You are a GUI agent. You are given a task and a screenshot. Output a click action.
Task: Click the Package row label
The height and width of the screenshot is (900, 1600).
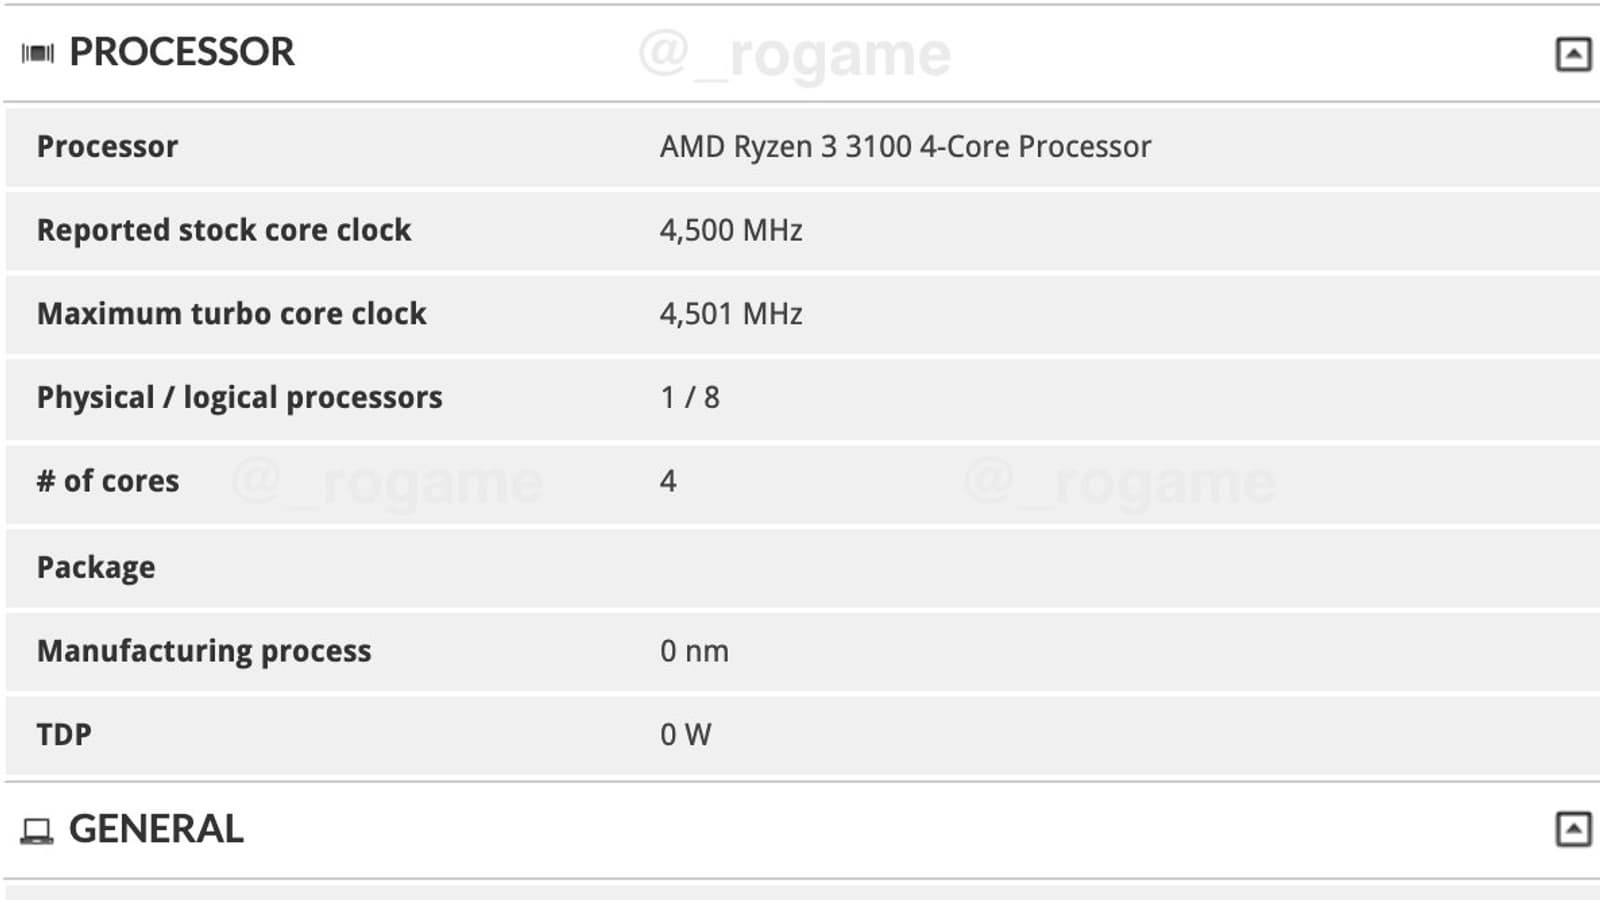click(x=96, y=567)
